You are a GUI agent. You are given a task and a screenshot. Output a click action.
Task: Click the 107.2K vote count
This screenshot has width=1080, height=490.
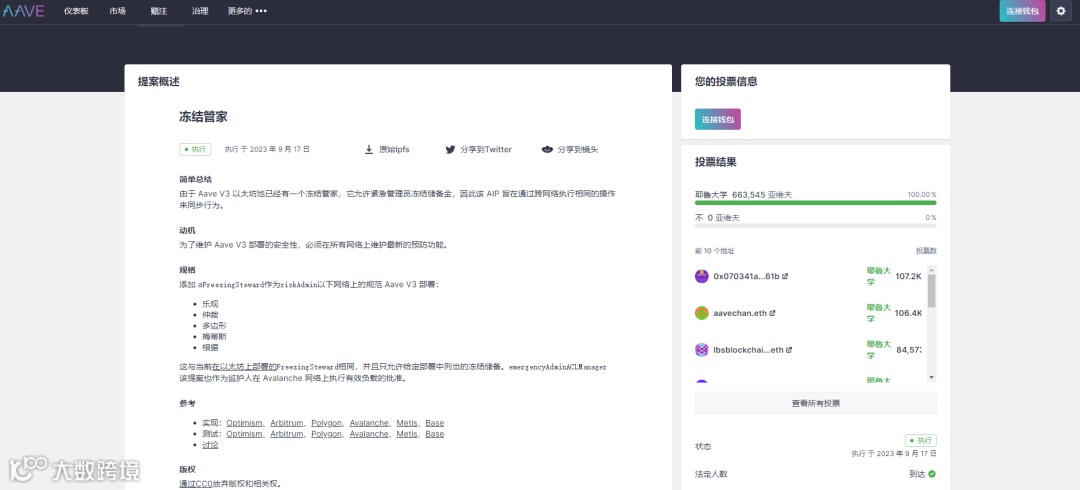point(908,276)
